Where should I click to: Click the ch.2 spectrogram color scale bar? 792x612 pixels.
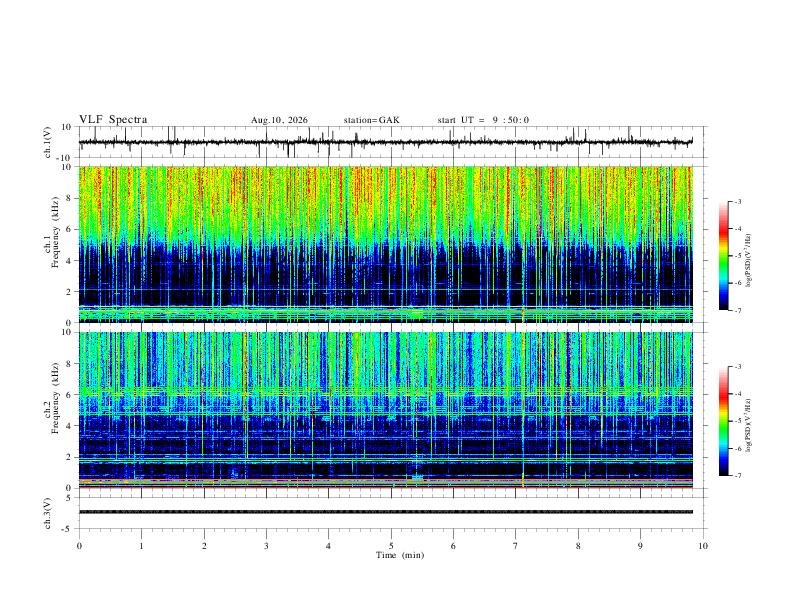723,421
